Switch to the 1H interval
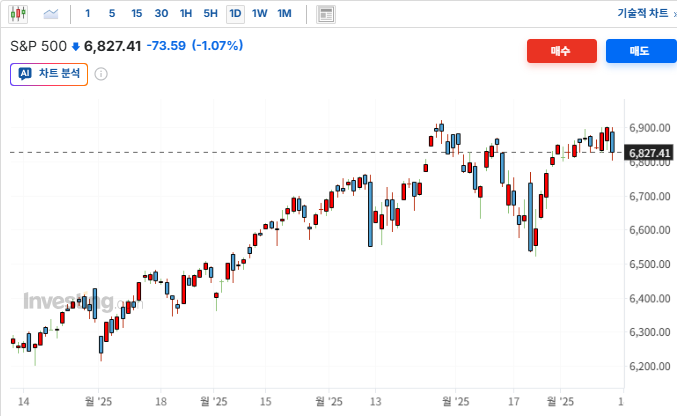Image resolution: width=677 pixels, height=416 pixels. 186,14
